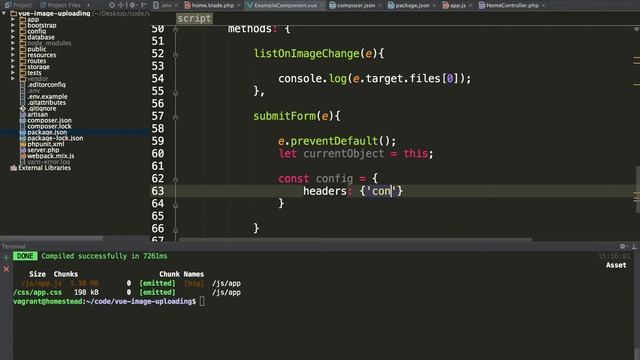Image resolution: width=640 pixels, height=360 pixels.
Task: Select package-lock.json in project tree
Action: click(55, 138)
